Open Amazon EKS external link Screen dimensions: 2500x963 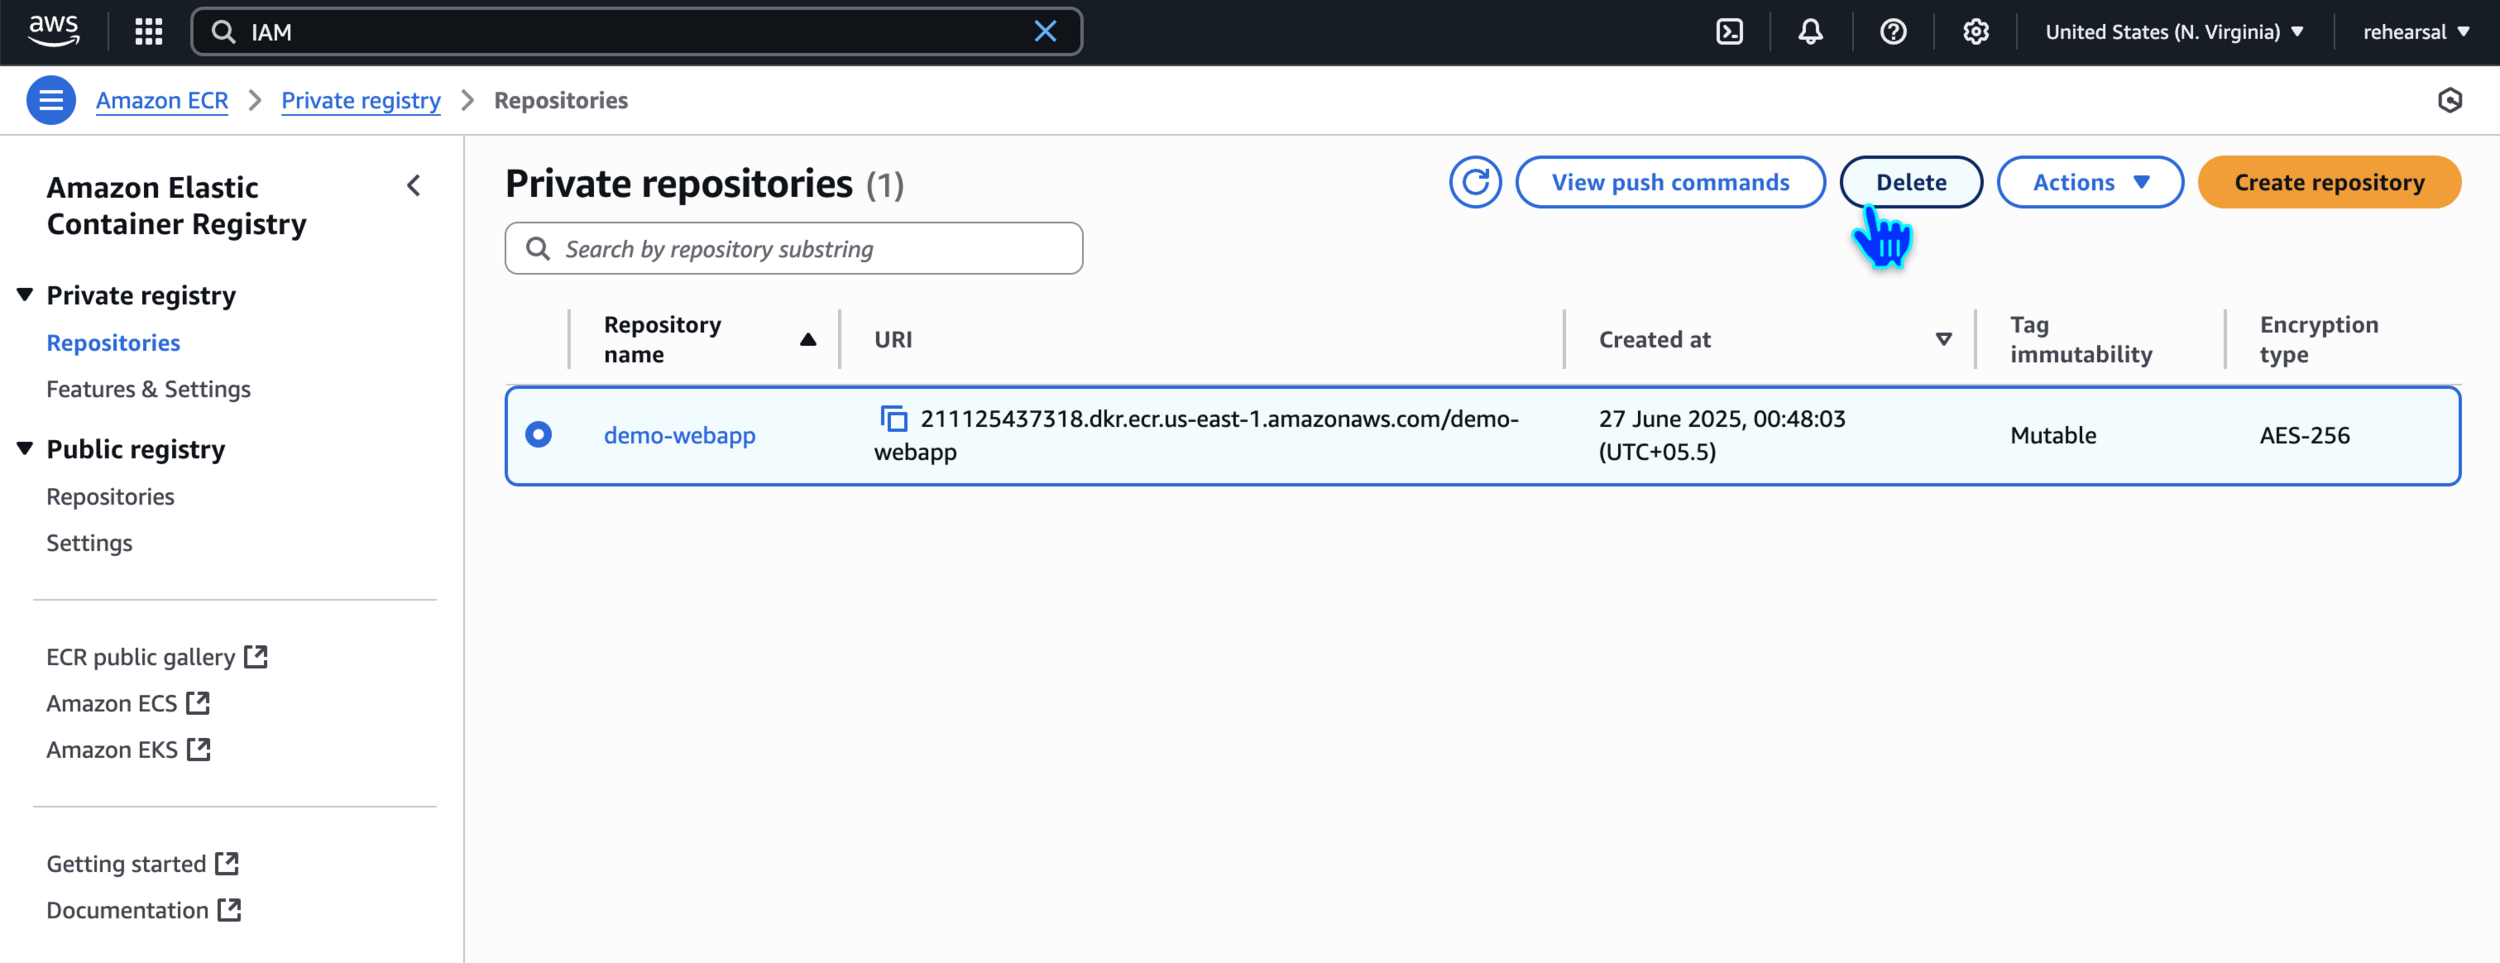(128, 749)
